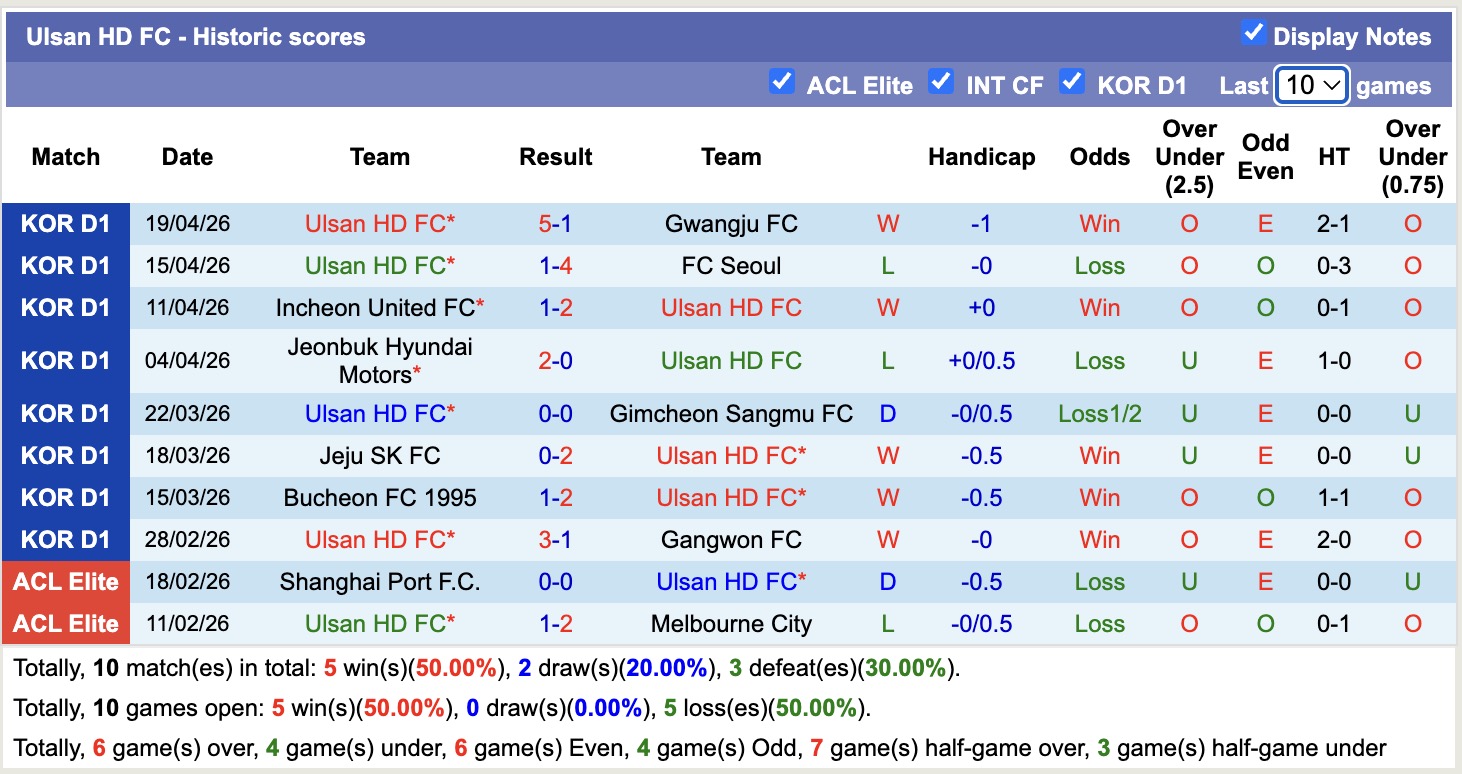Screen dimensions: 1462x774
Task: Click the Odds column header
Action: pos(1099,157)
